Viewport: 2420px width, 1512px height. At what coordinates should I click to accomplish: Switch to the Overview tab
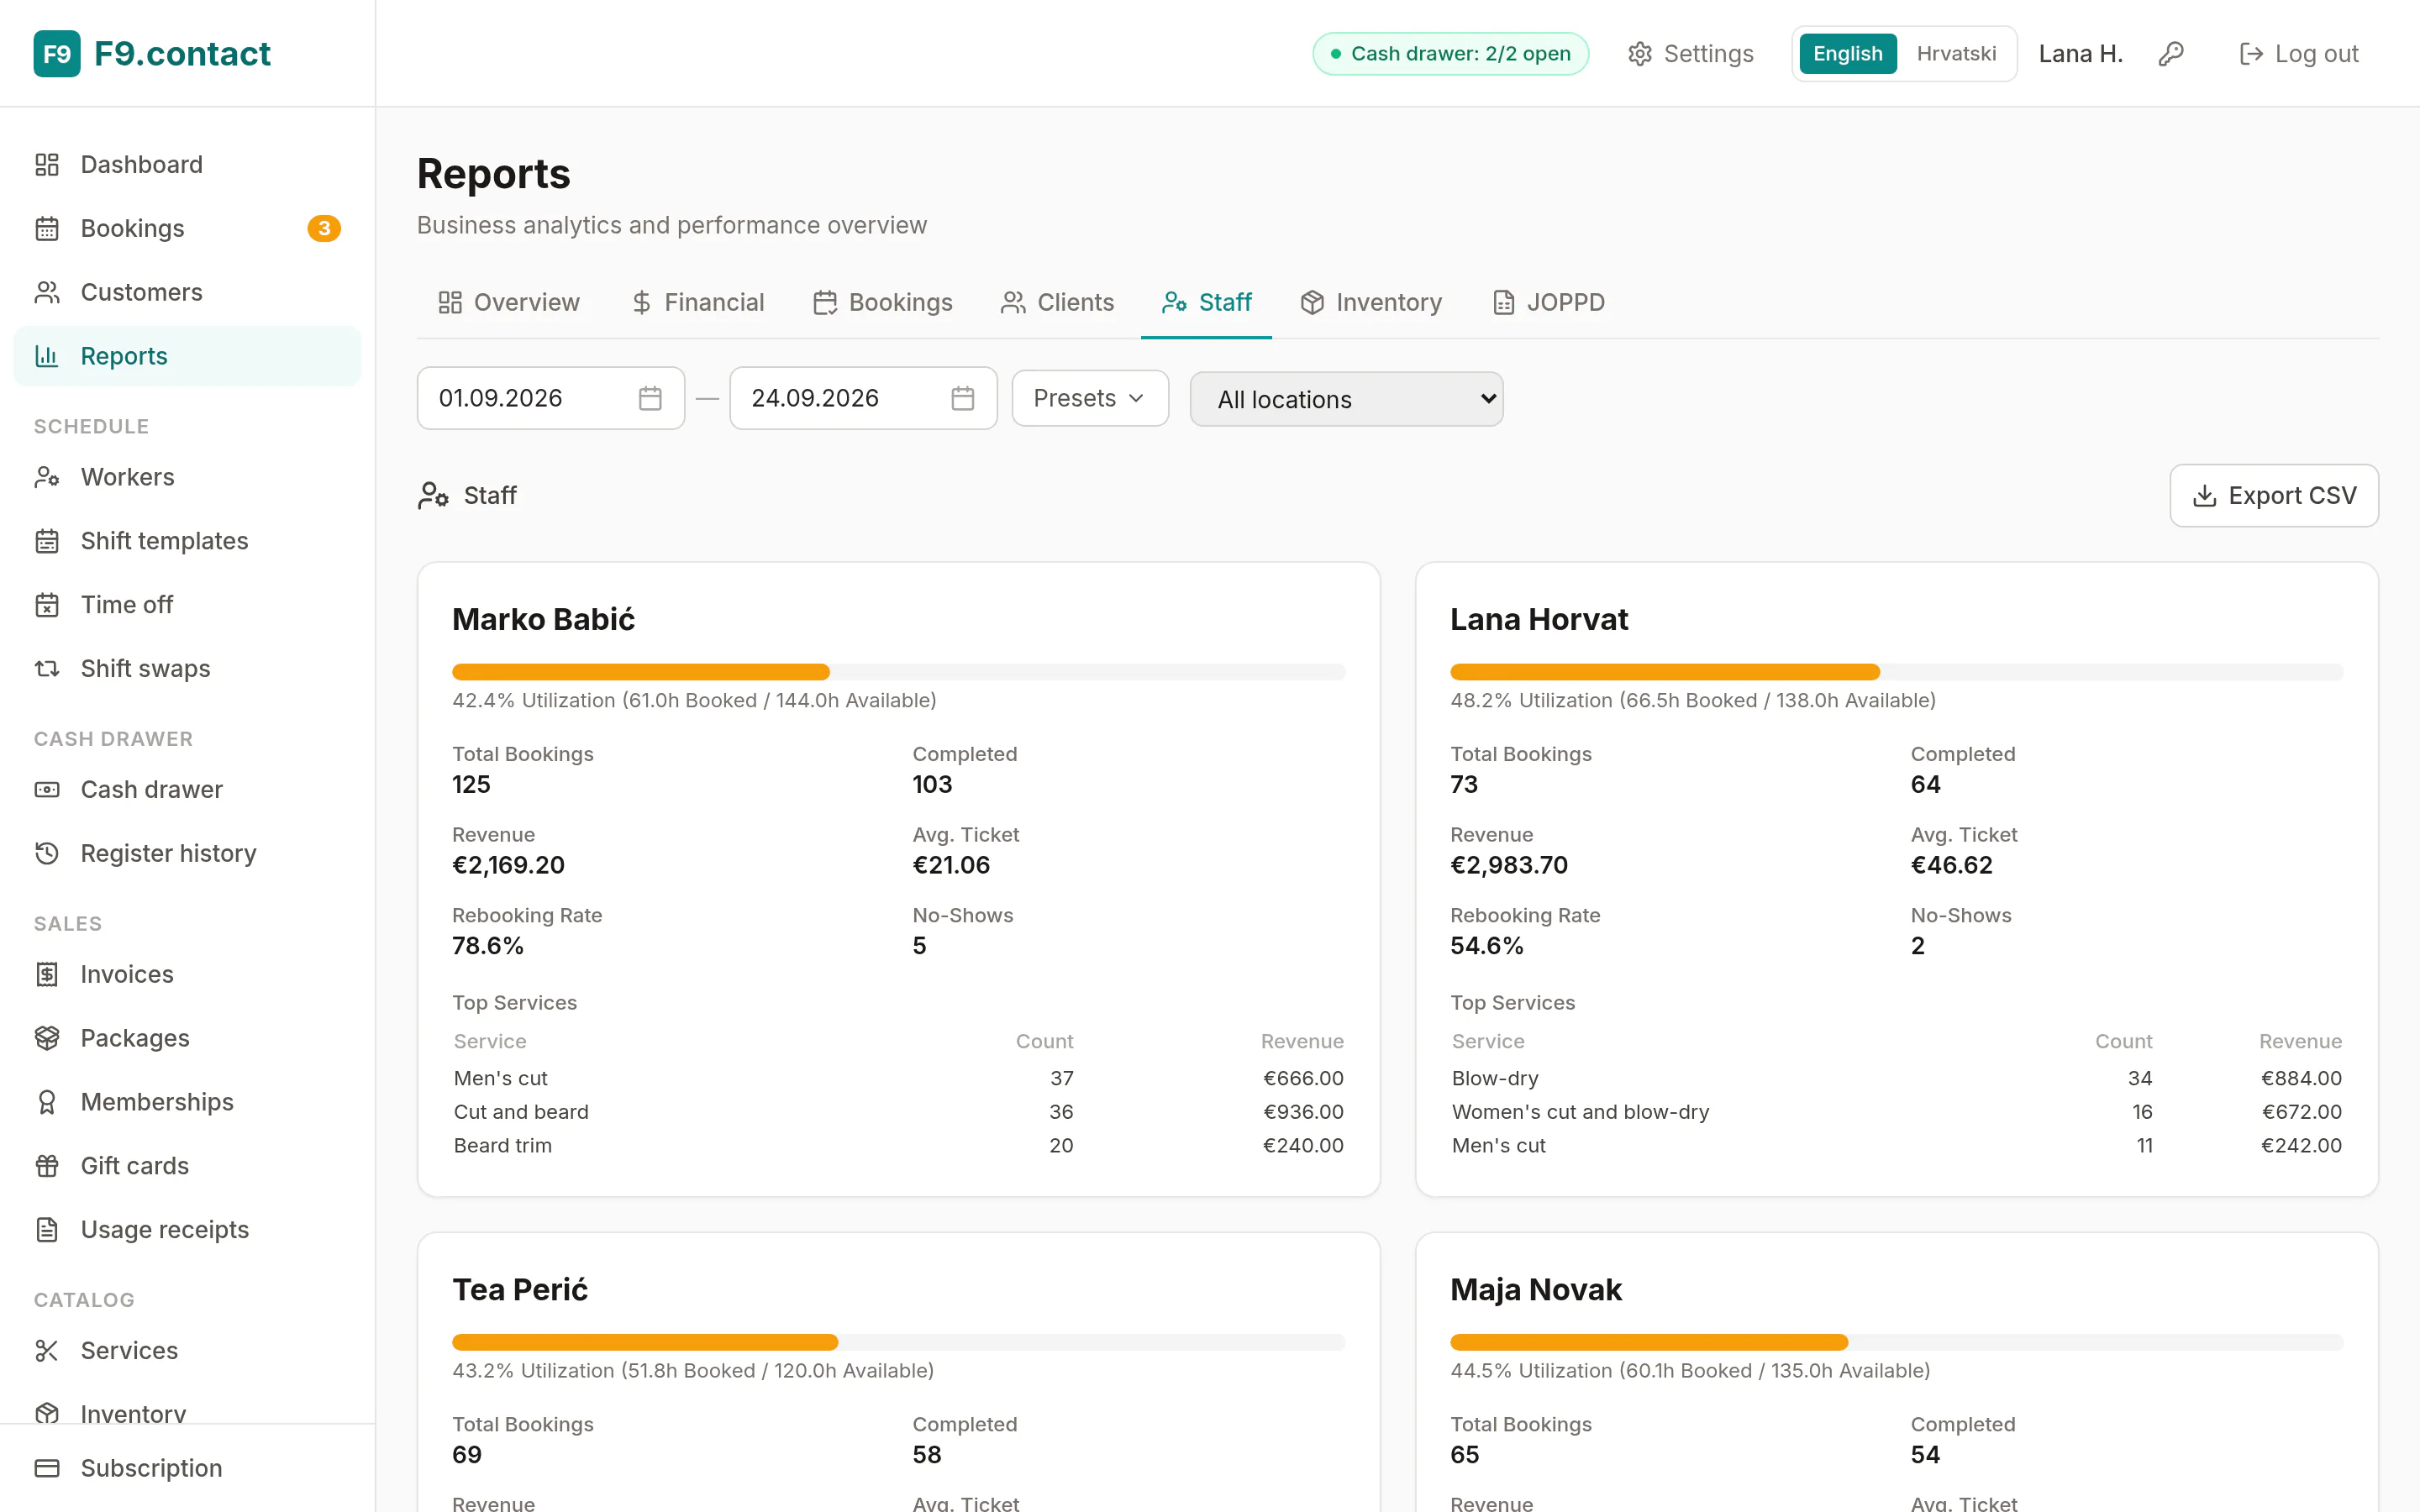pos(509,302)
